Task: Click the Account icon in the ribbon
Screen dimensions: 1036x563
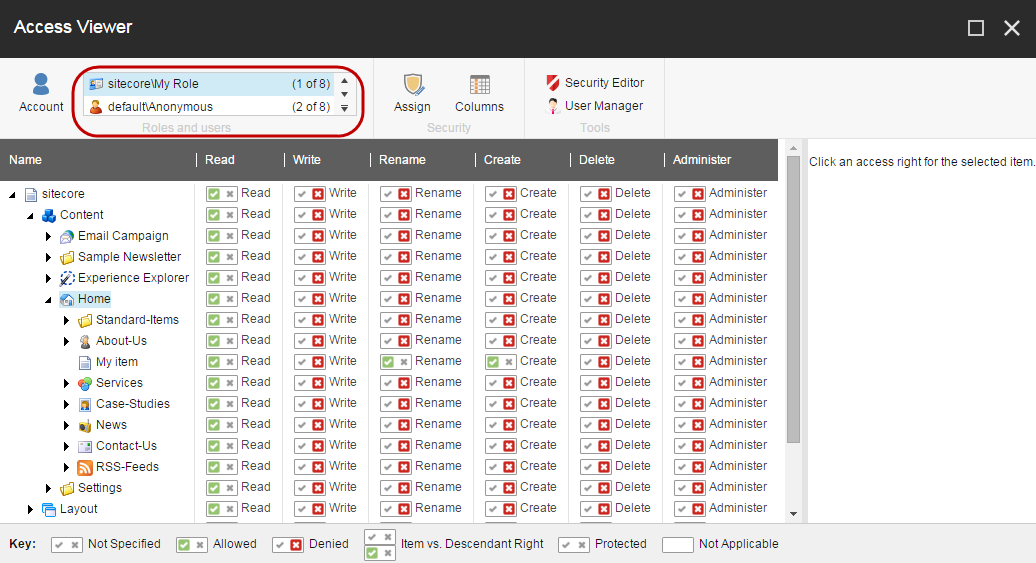Action: [41, 93]
